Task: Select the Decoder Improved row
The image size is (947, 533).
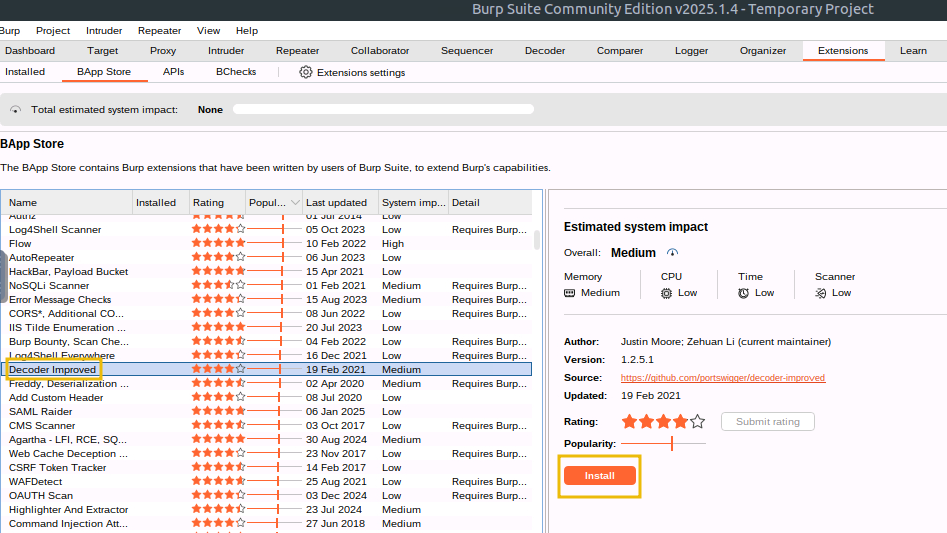Action: 266,369
